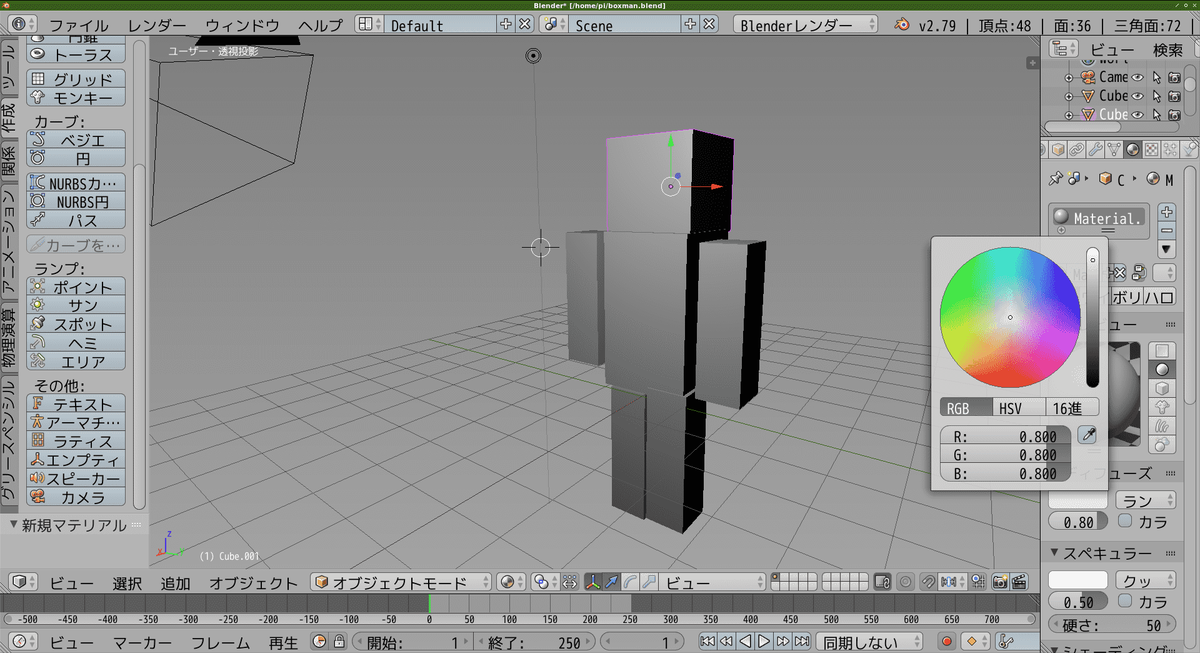Add an Empty object (エンプティ)
The height and width of the screenshot is (653, 1200).
point(76,460)
